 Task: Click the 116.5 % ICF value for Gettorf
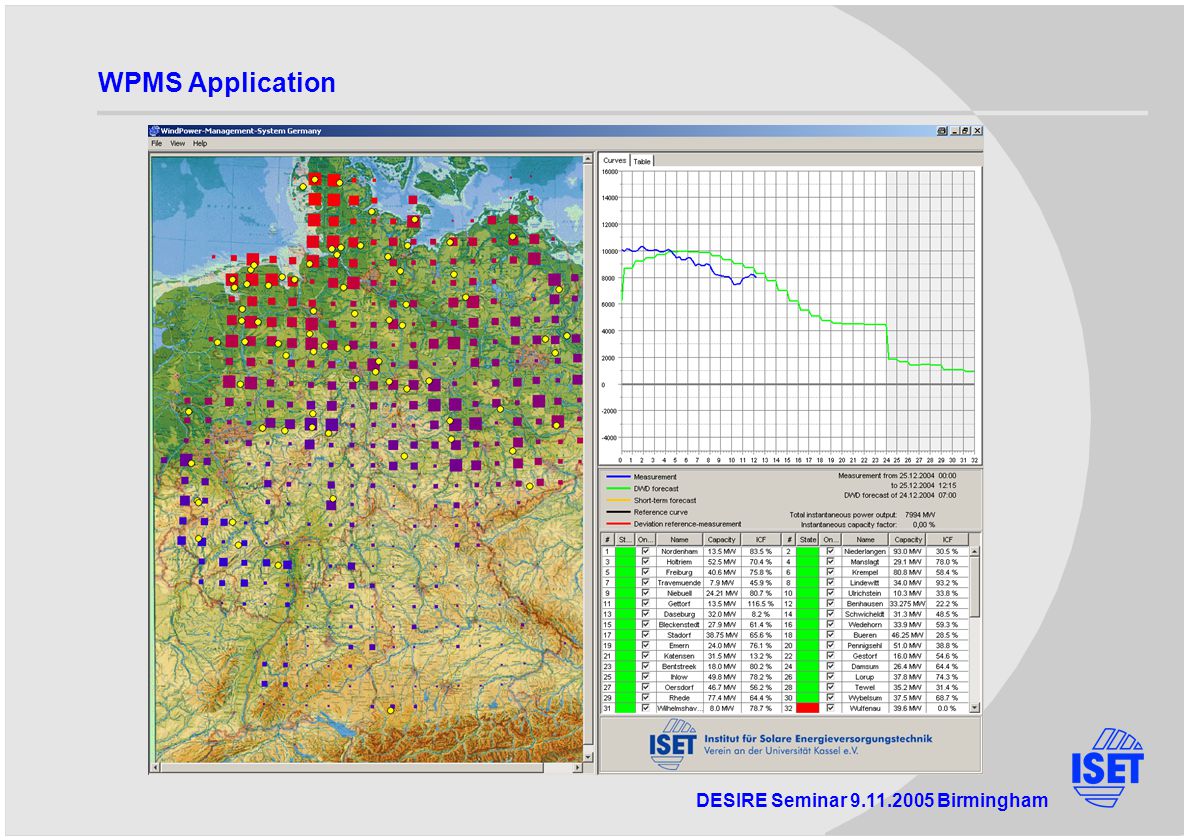click(x=761, y=604)
